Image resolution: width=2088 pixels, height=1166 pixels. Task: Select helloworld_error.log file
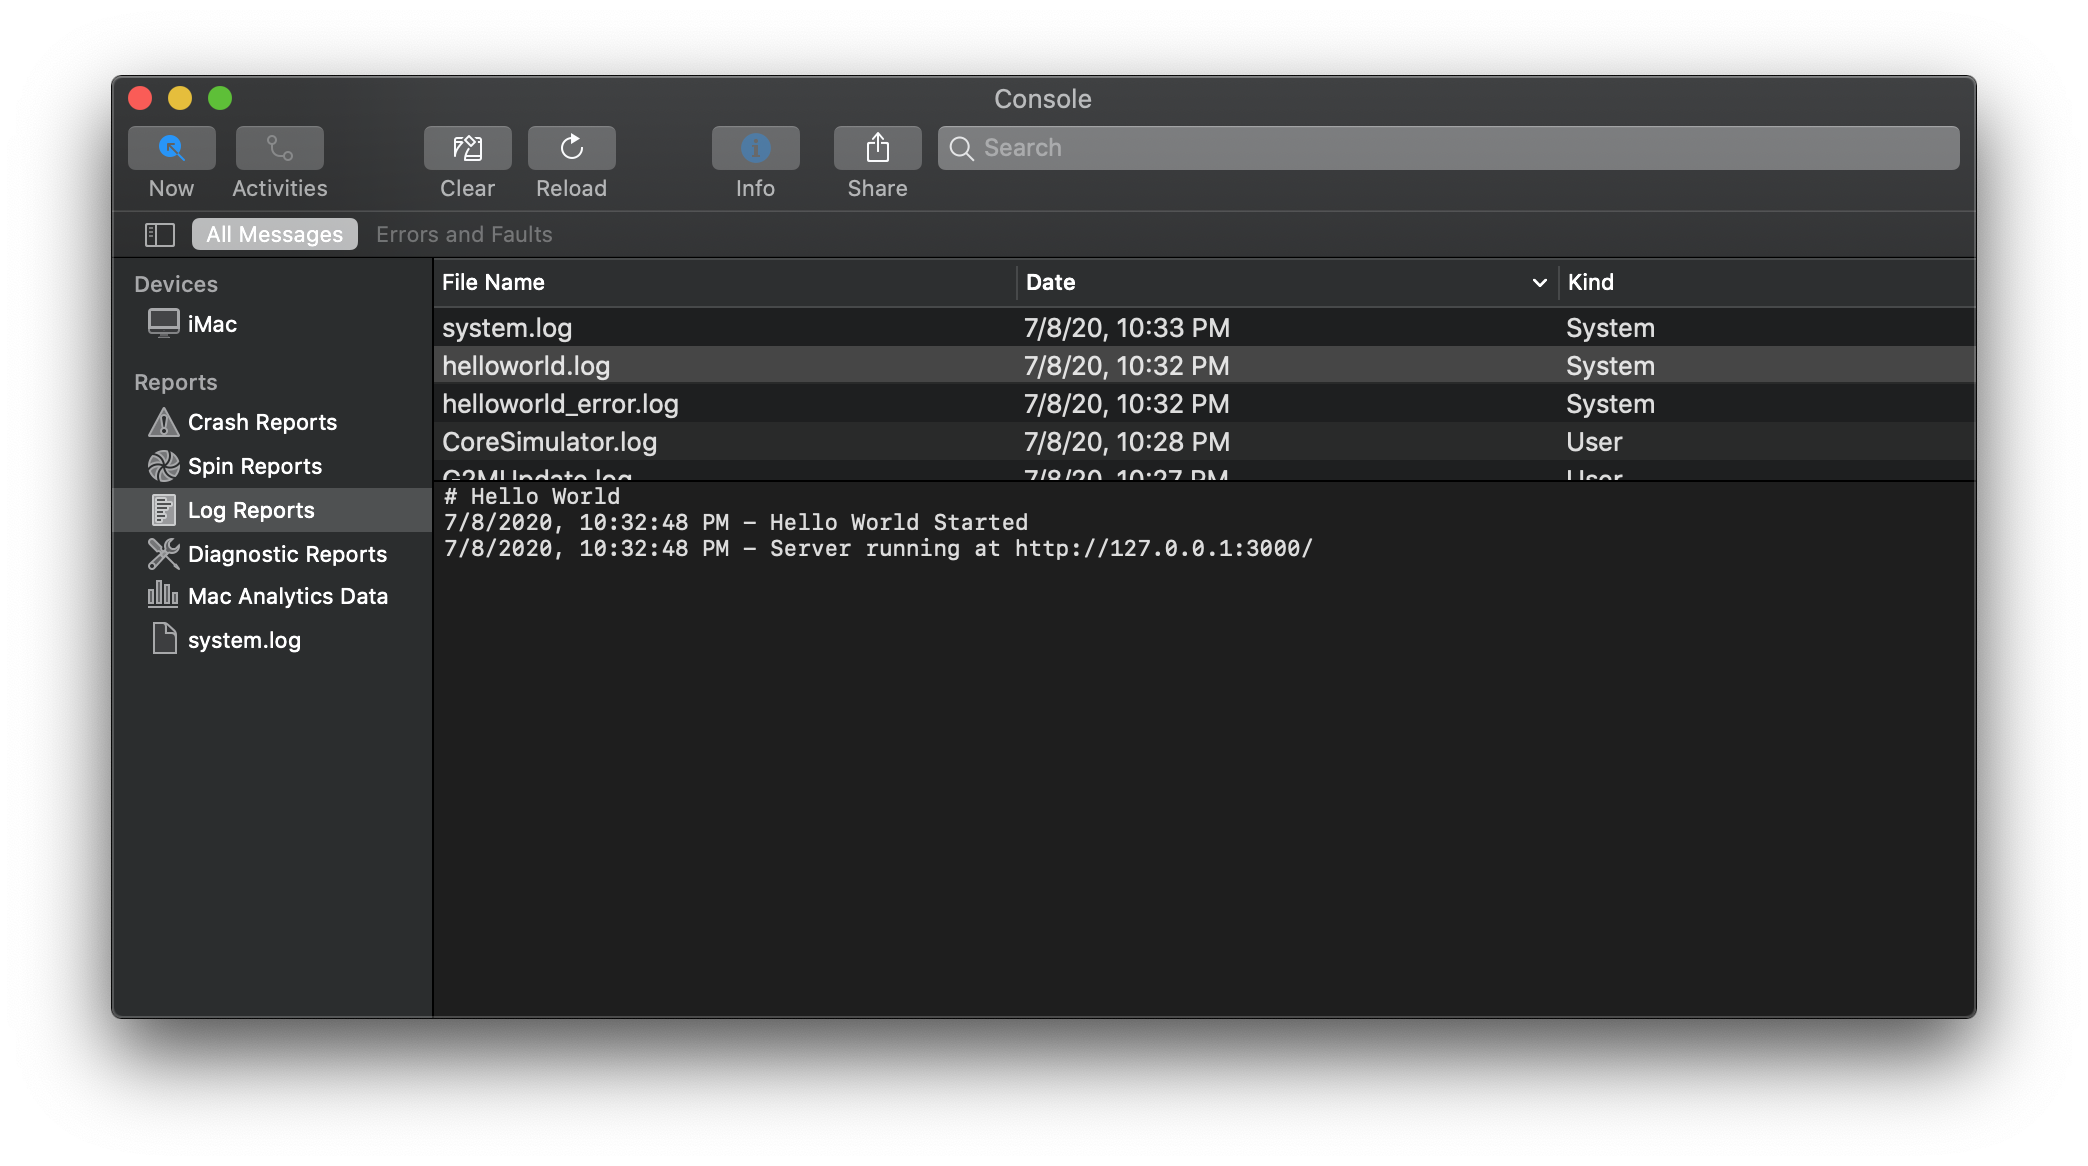561,403
